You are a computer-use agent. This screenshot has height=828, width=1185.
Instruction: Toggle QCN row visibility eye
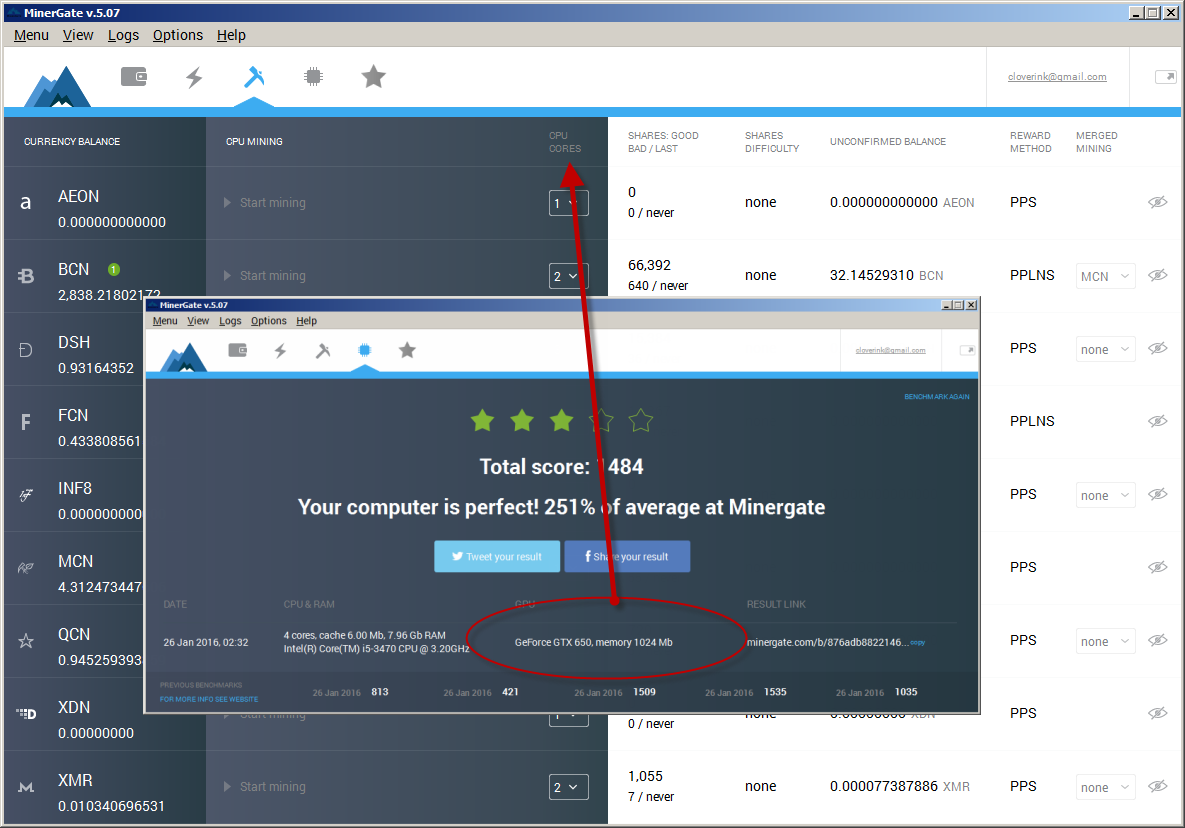click(1158, 641)
